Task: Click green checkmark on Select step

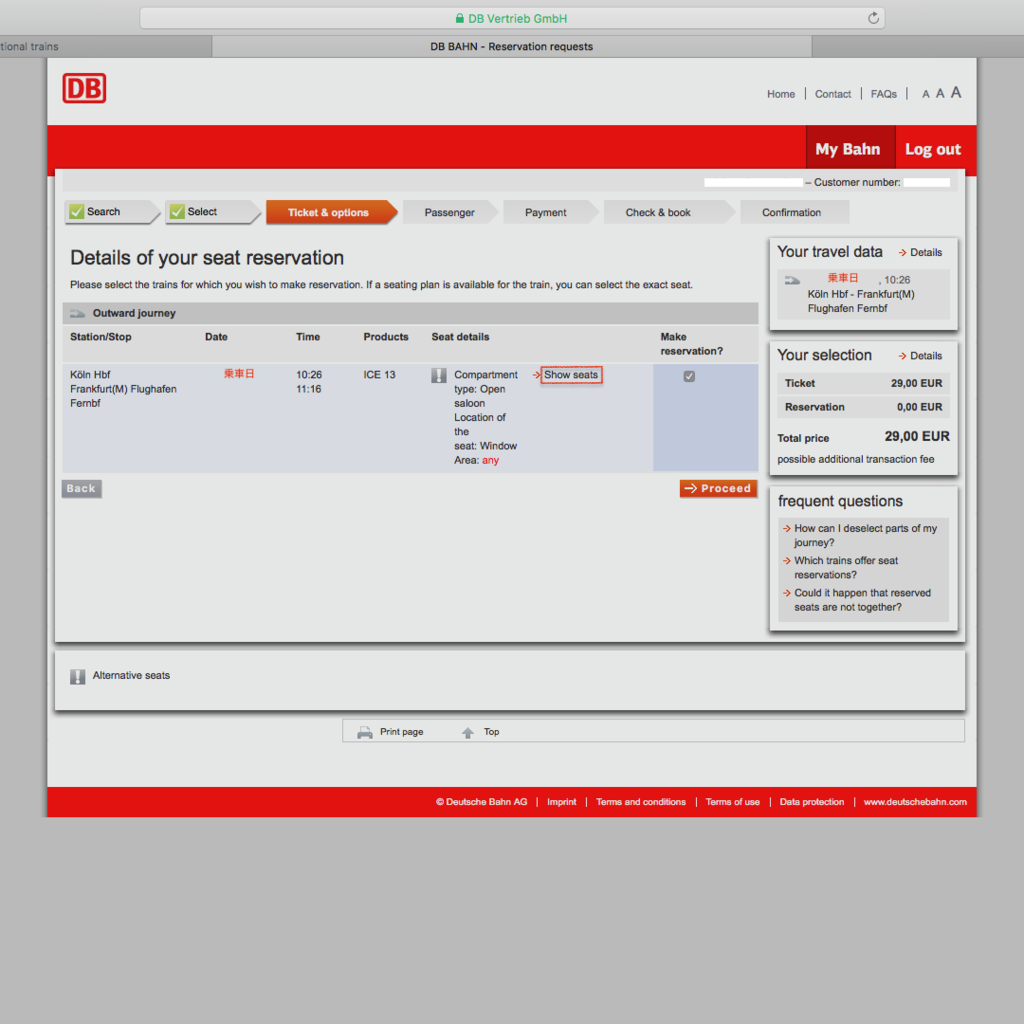Action: click(x=177, y=212)
